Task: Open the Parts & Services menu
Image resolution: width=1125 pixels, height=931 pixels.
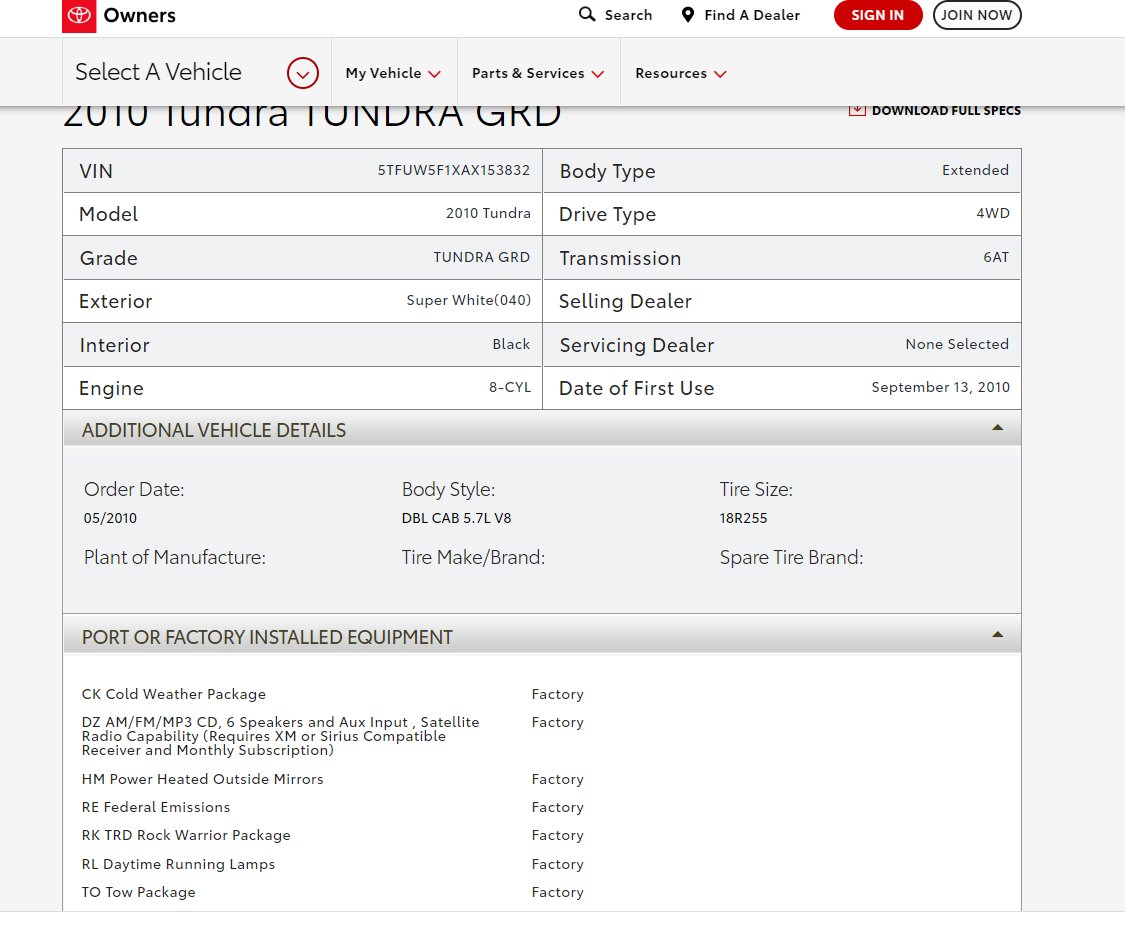Action: [x=538, y=73]
